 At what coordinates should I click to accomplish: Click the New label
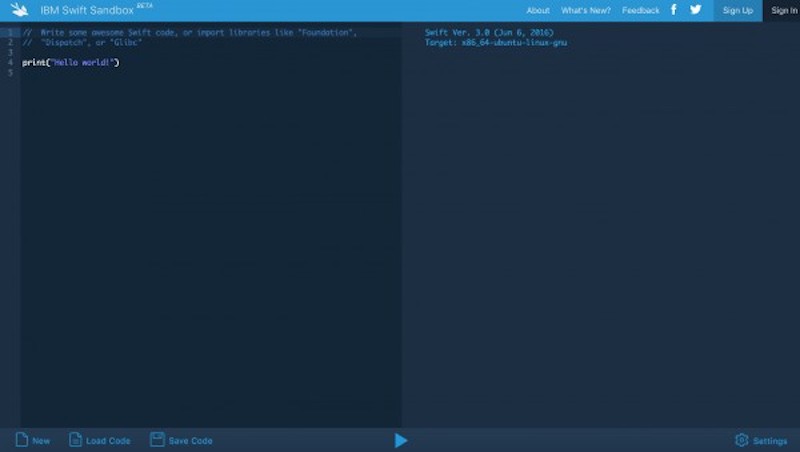tap(41, 441)
